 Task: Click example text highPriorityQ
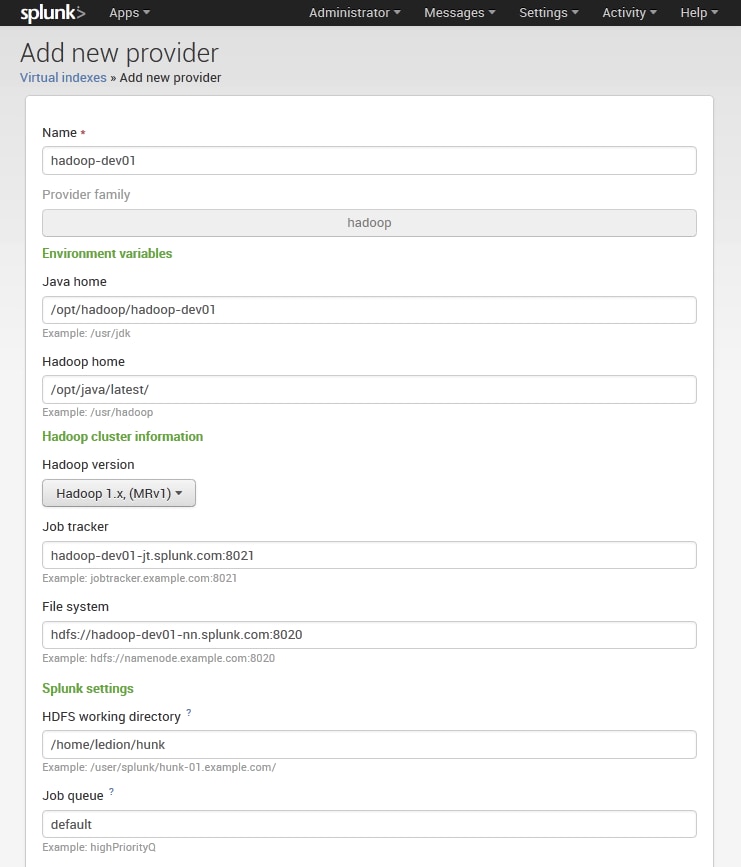[x=123, y=847]
